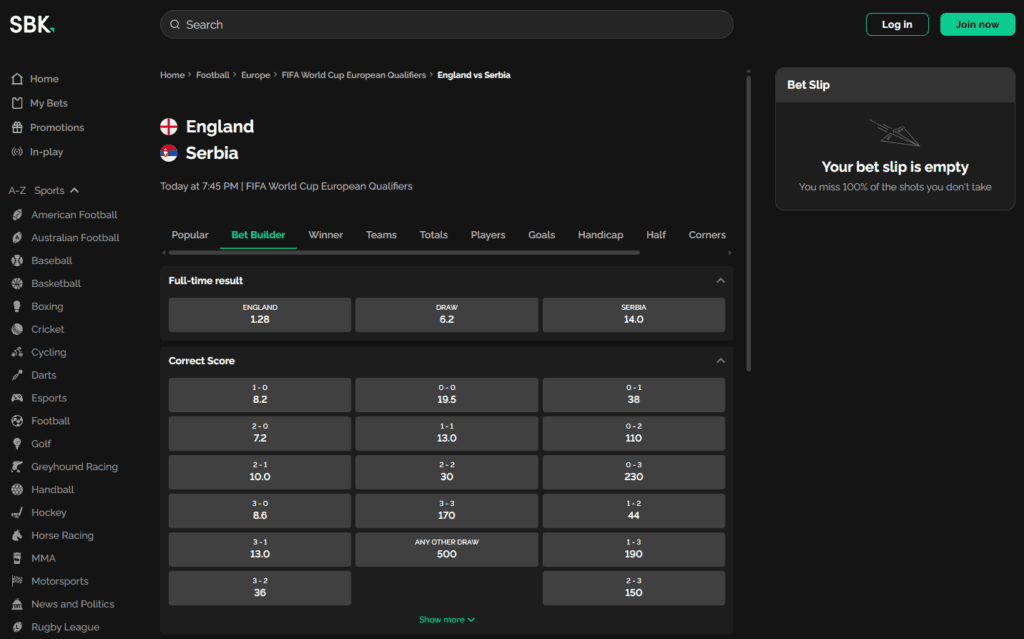Open Horse Racing from the sidebar icon
Image resolution: width=1024 pixels, height=639 pixels.
(x=18, y=535)
